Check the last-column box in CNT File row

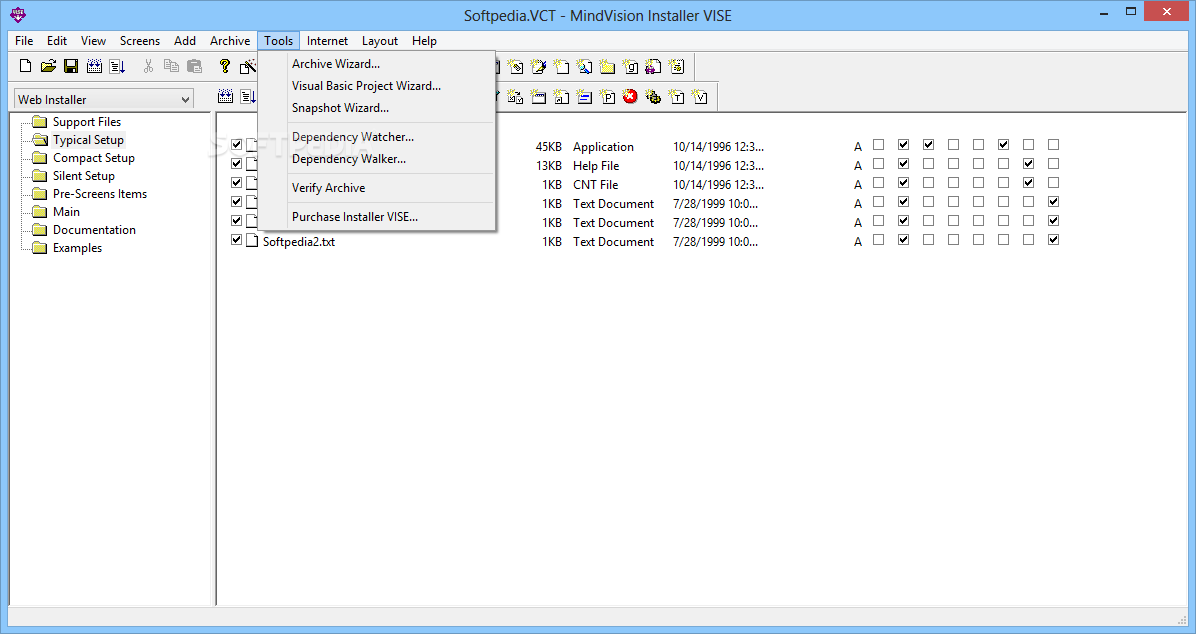[x=1053, y=182]
